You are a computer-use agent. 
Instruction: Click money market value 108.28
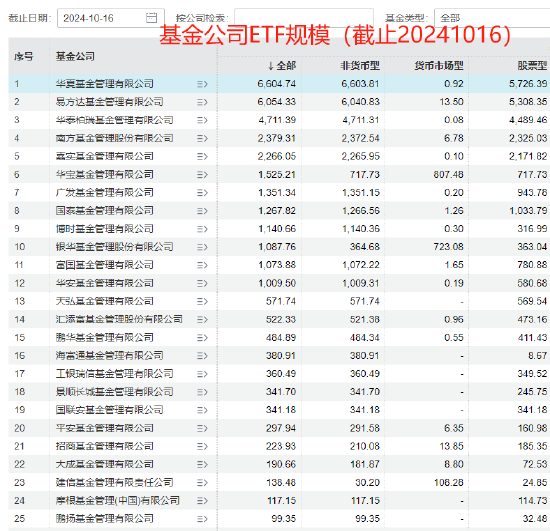(x=449, y=483)
